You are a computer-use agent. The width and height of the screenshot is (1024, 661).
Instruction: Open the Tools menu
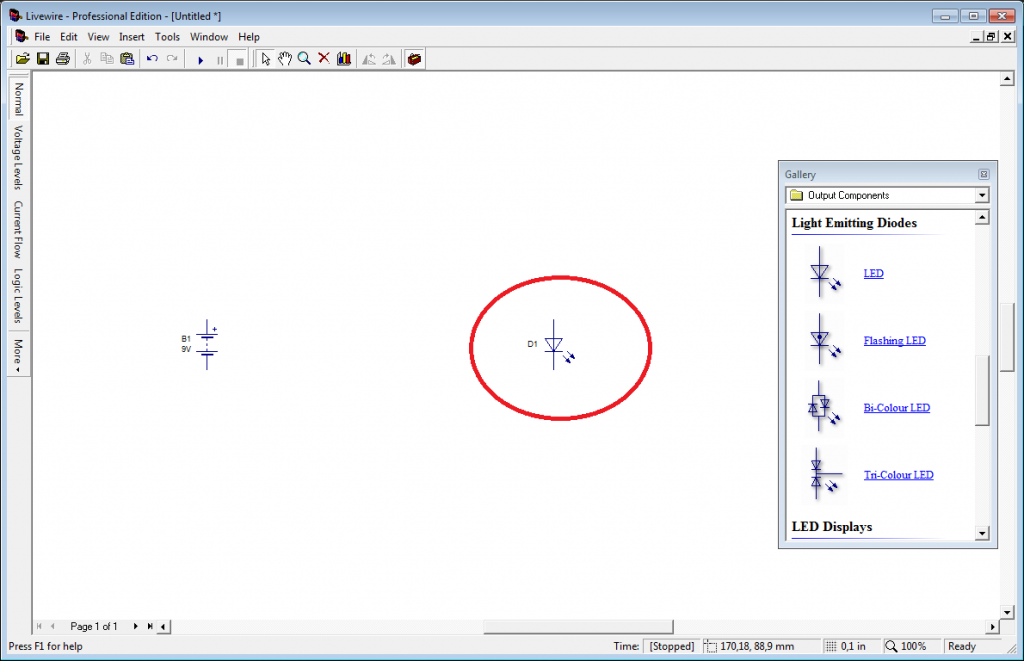point(166,36)
